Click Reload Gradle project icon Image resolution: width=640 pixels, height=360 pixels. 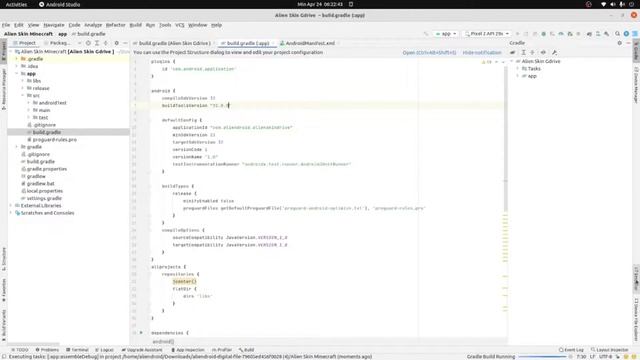[513, 52]
